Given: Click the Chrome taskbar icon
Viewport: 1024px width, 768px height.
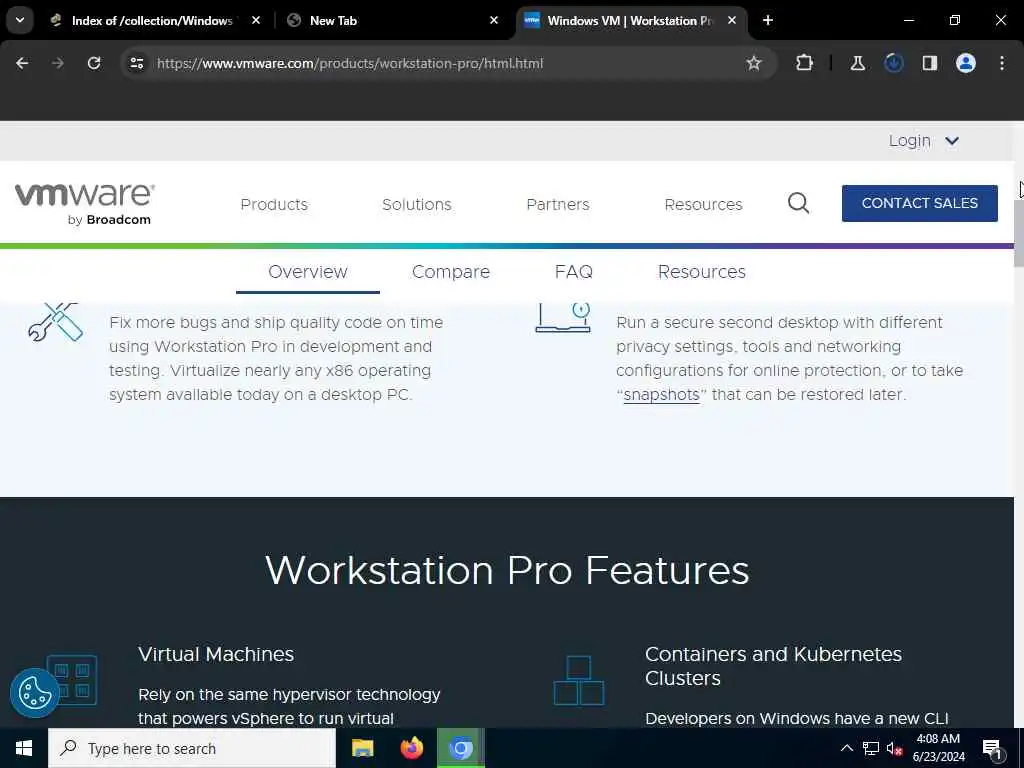Looking at the screenshot, I should click(x=461, y=748).
